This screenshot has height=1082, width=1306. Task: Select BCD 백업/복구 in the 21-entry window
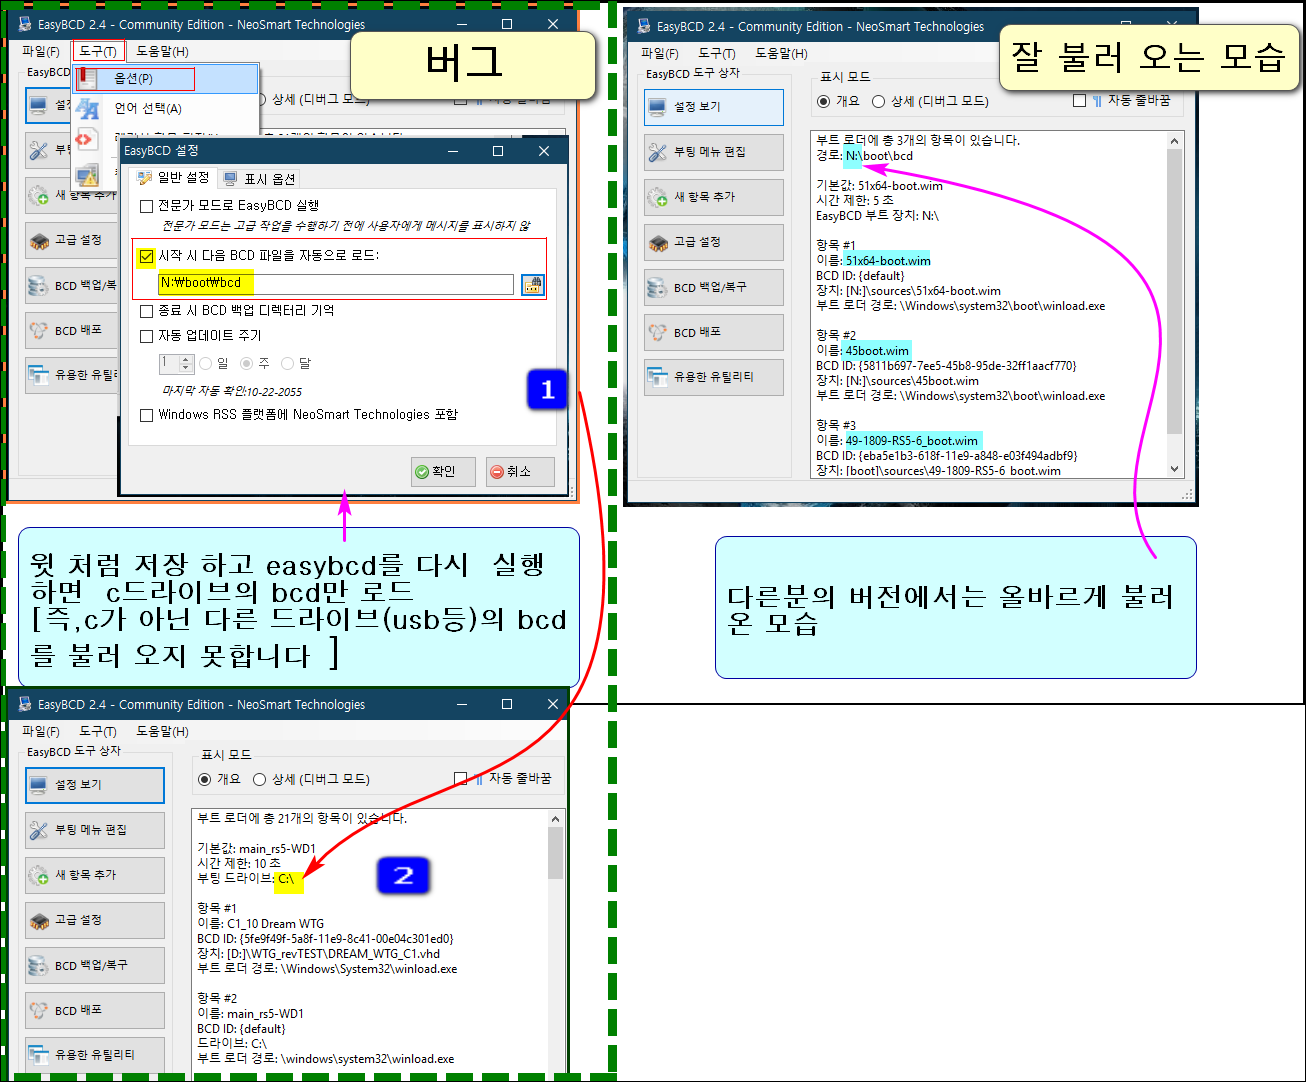95,965
